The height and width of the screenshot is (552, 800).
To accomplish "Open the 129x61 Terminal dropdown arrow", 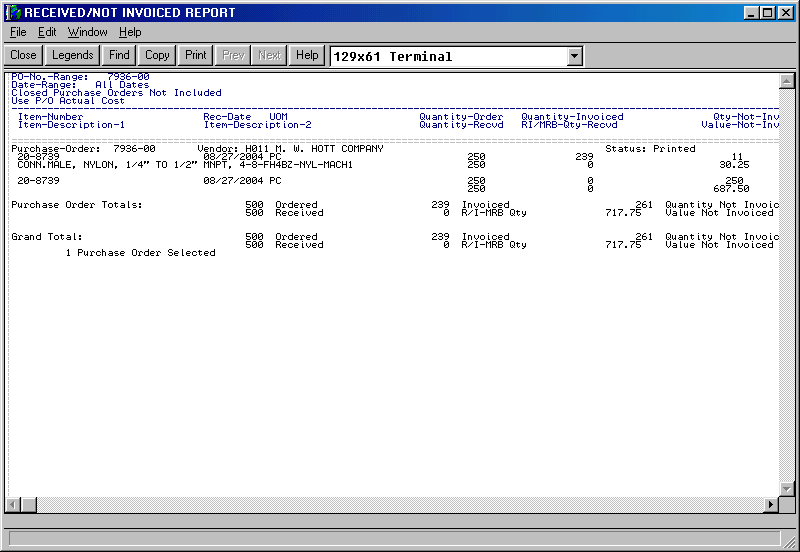I will tap(574, 56).
